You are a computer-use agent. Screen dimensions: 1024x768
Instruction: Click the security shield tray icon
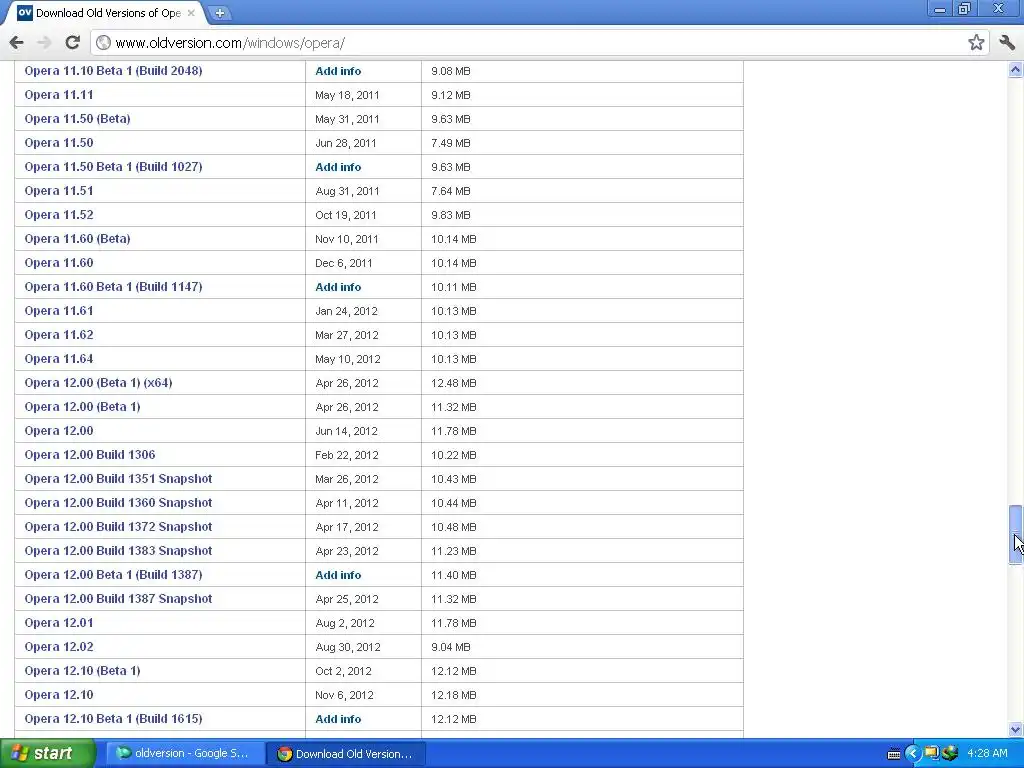[x=950, y=754]
